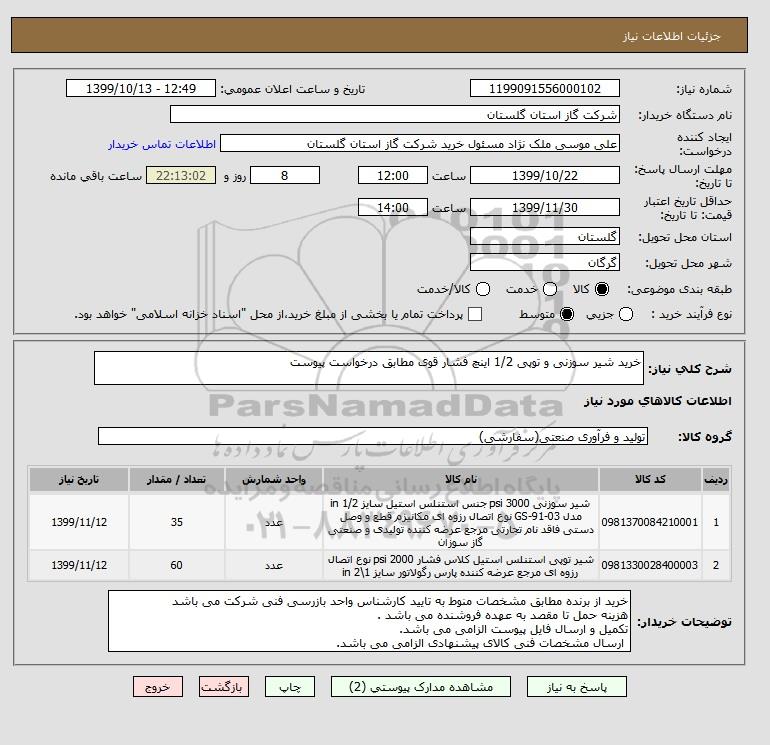The height and width of the screenshot is (745, 770).
Task: Click the need date 1399/11/12 in row 2
Action: [79, 565]
